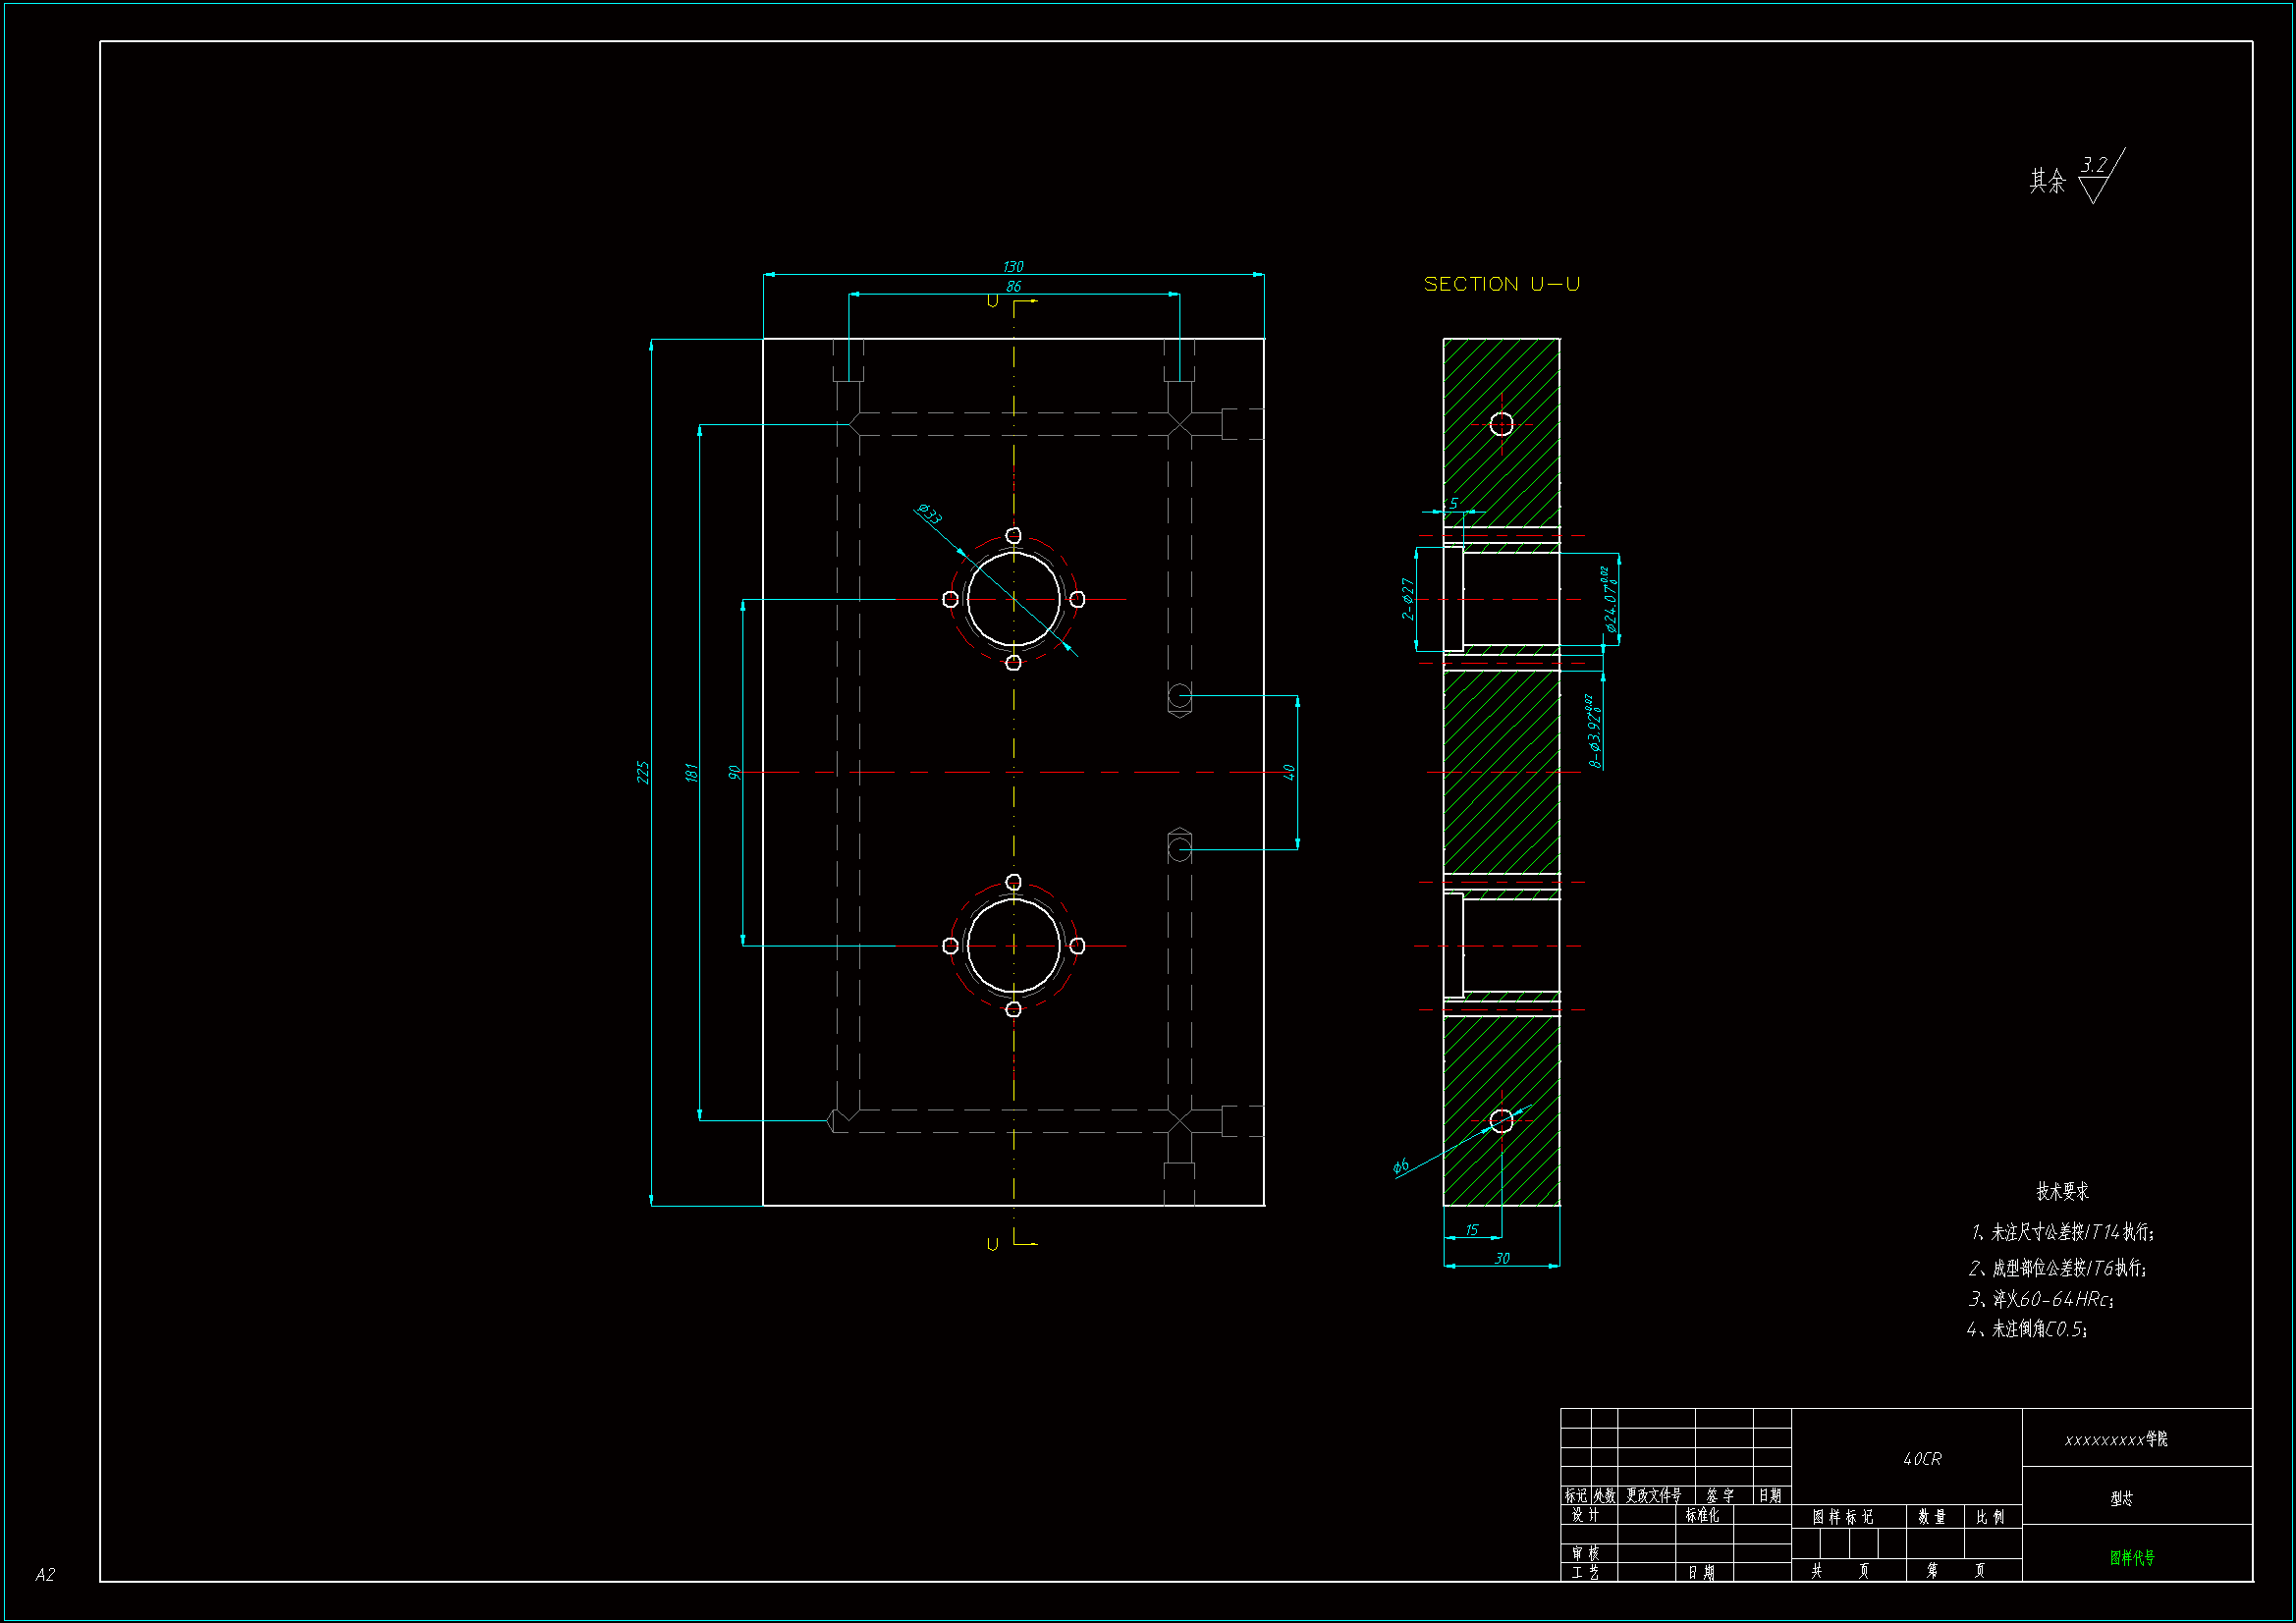Click the 3.2 surface roughness symbol
This screenshot has width=2296, height=1623.
point(2095,166)
